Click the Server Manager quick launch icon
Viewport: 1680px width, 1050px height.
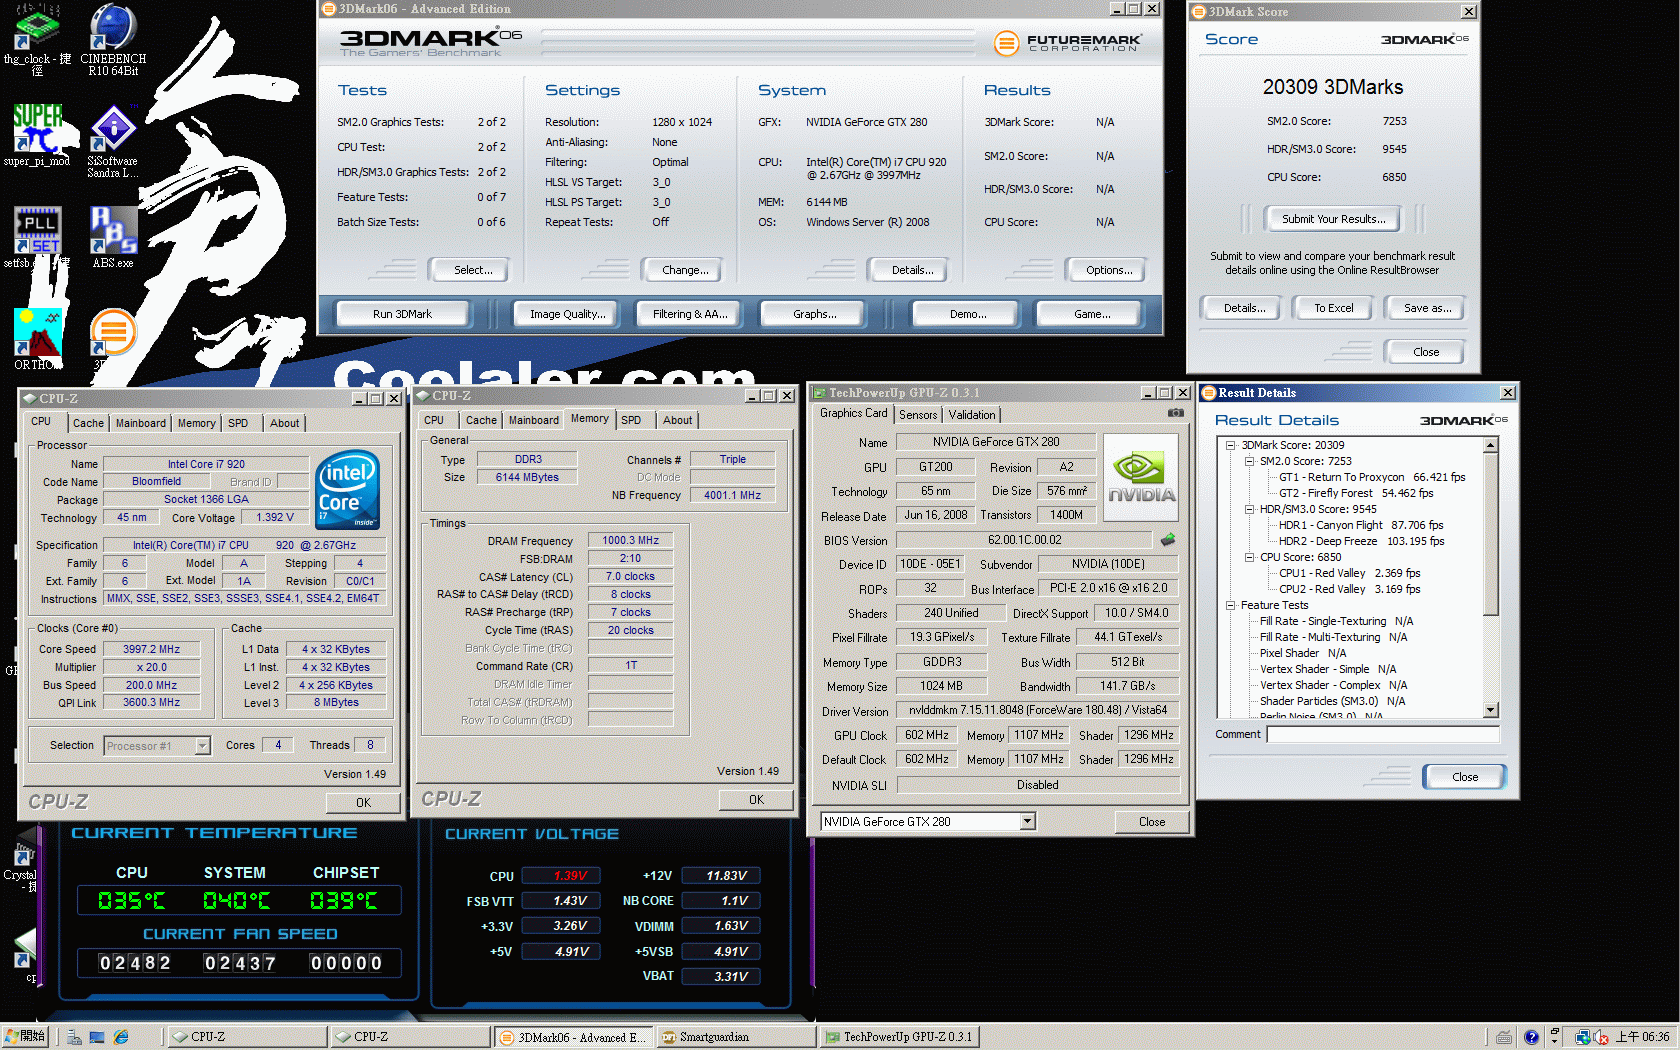tap(74, 1037)
